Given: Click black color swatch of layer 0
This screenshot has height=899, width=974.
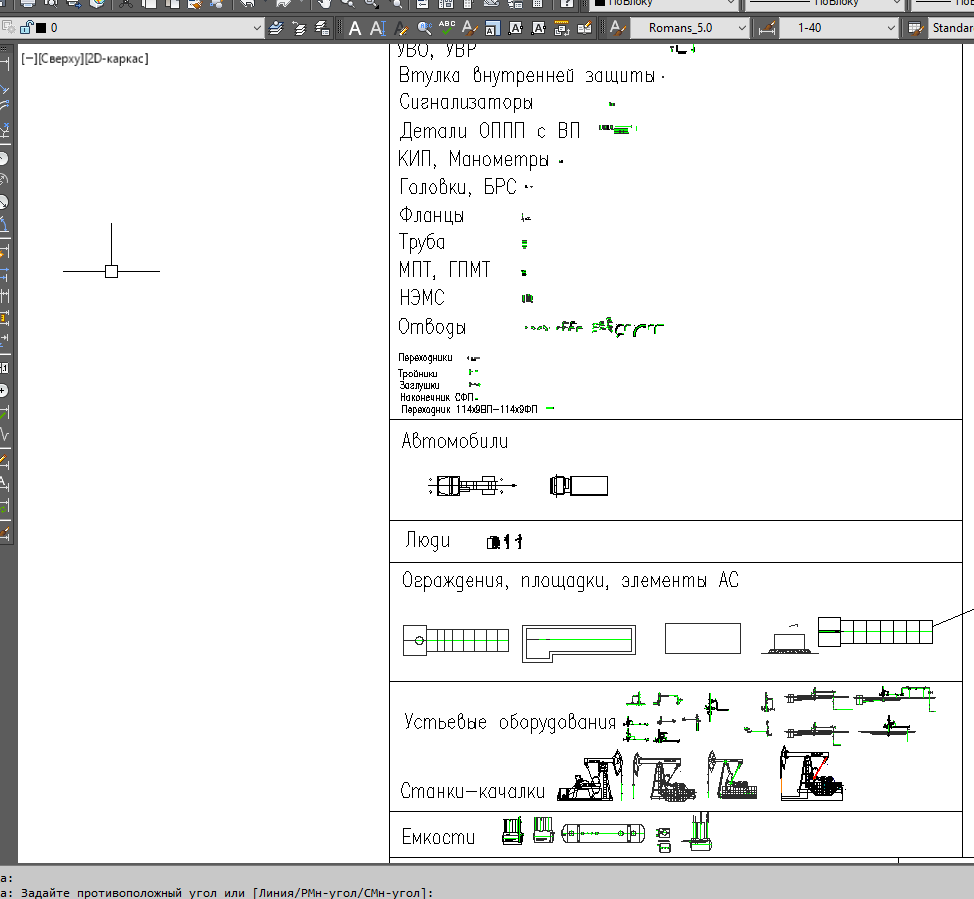Looking at the screenshot, I should tap(41, 28).
